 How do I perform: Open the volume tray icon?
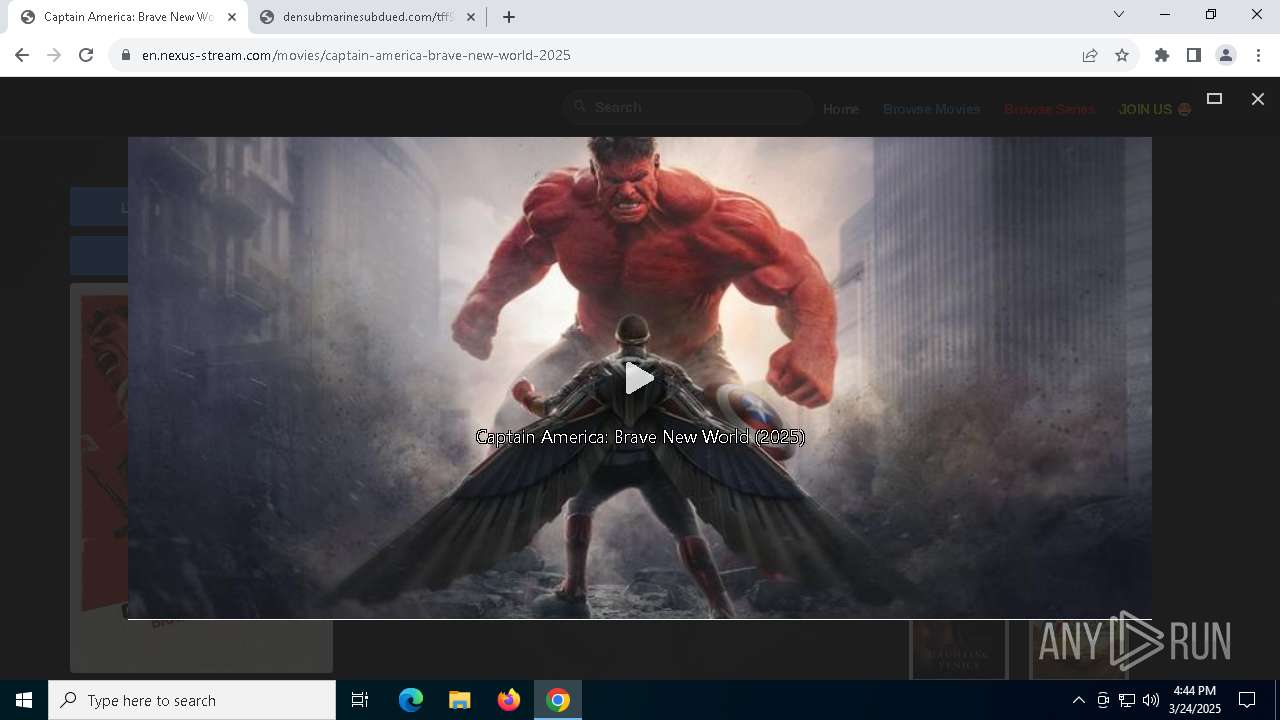pyautogui.click(x=1151, y=700)
